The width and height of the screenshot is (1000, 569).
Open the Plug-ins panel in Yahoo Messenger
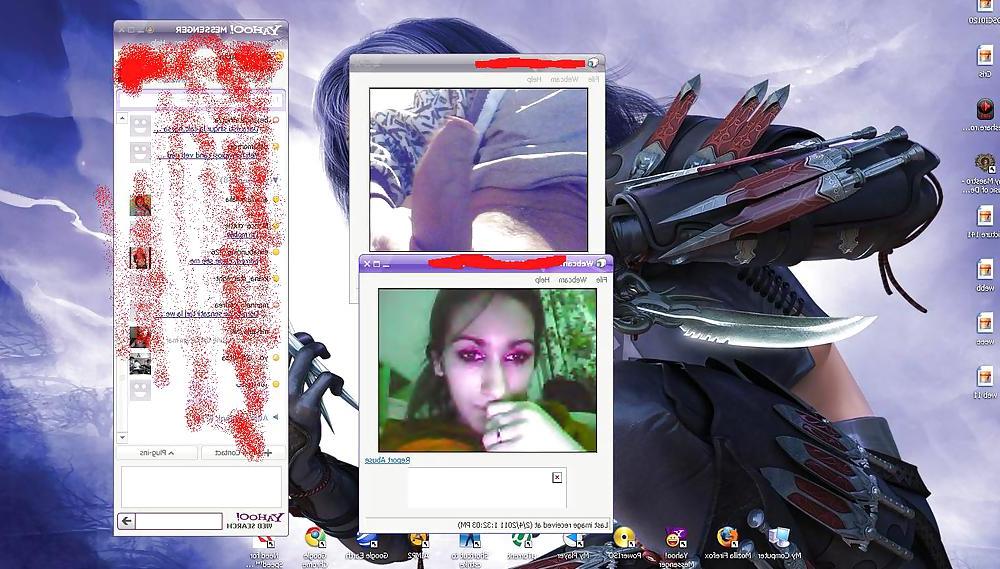(x=157, y=452)
